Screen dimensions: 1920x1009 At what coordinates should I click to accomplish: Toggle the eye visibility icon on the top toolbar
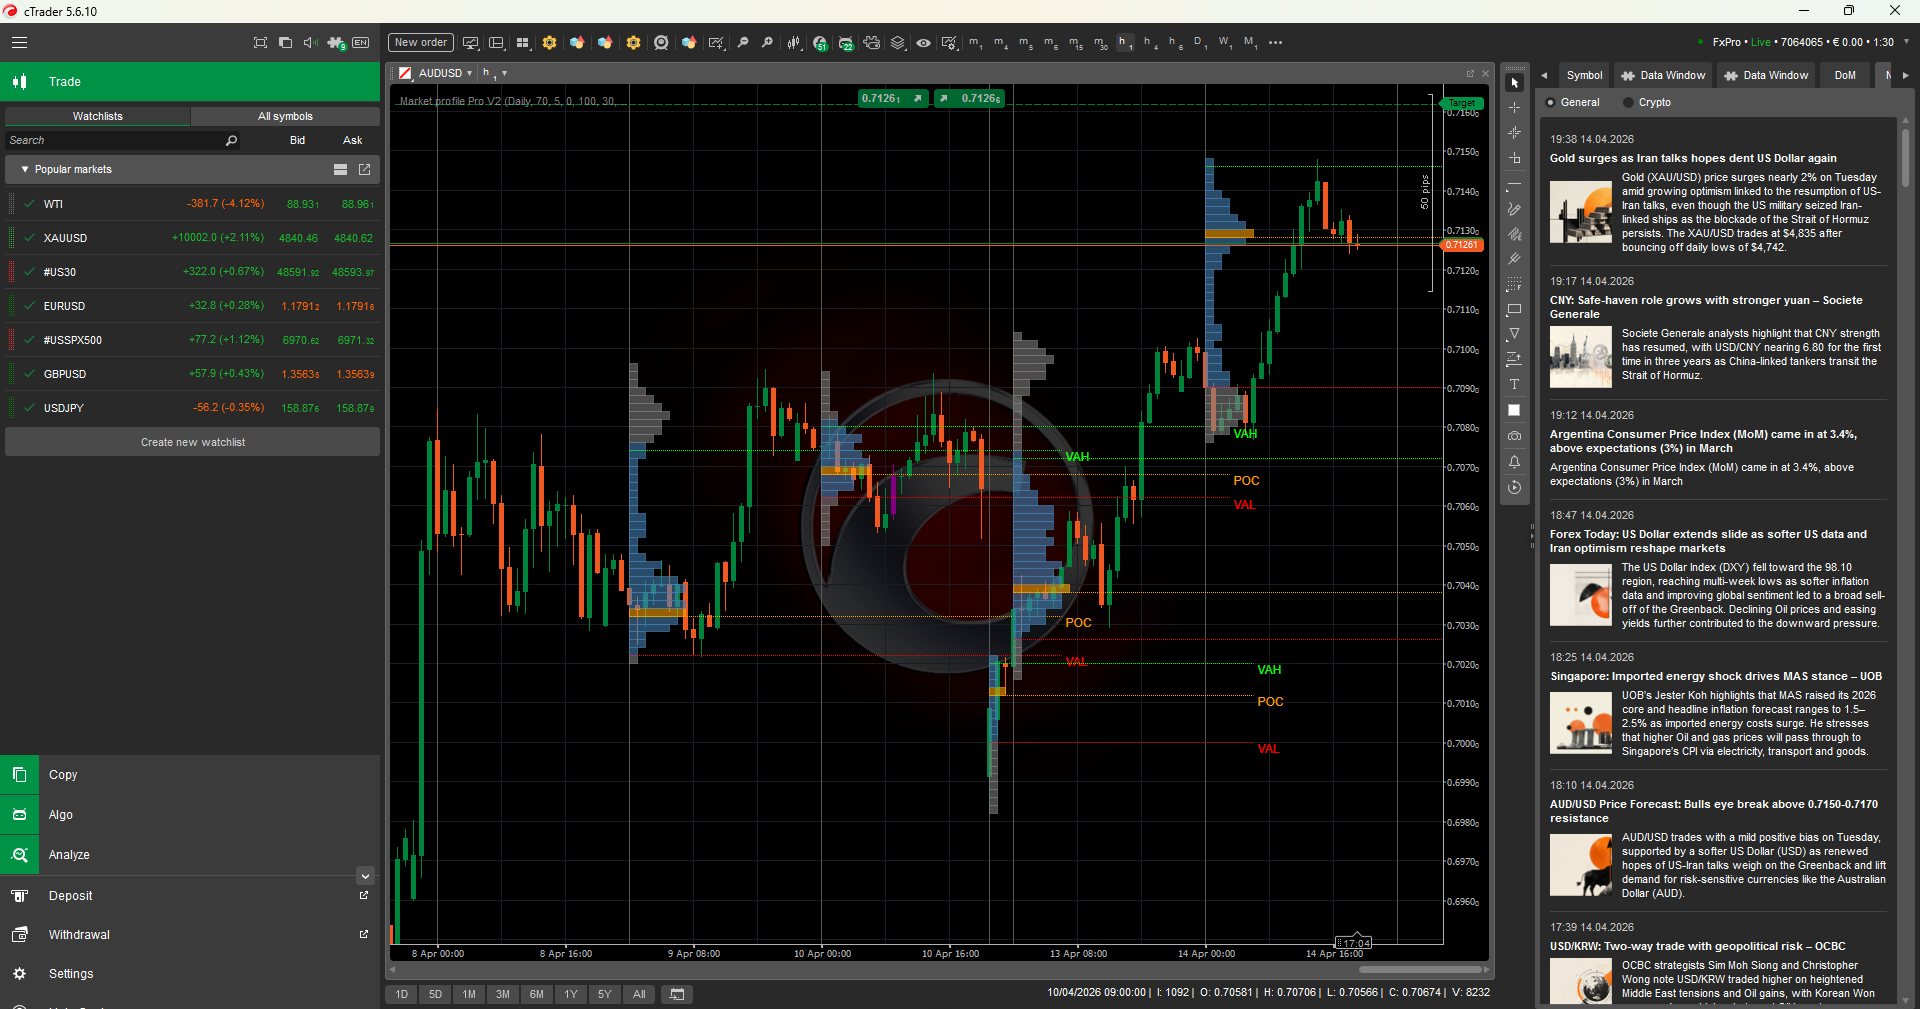pos(923,43)
